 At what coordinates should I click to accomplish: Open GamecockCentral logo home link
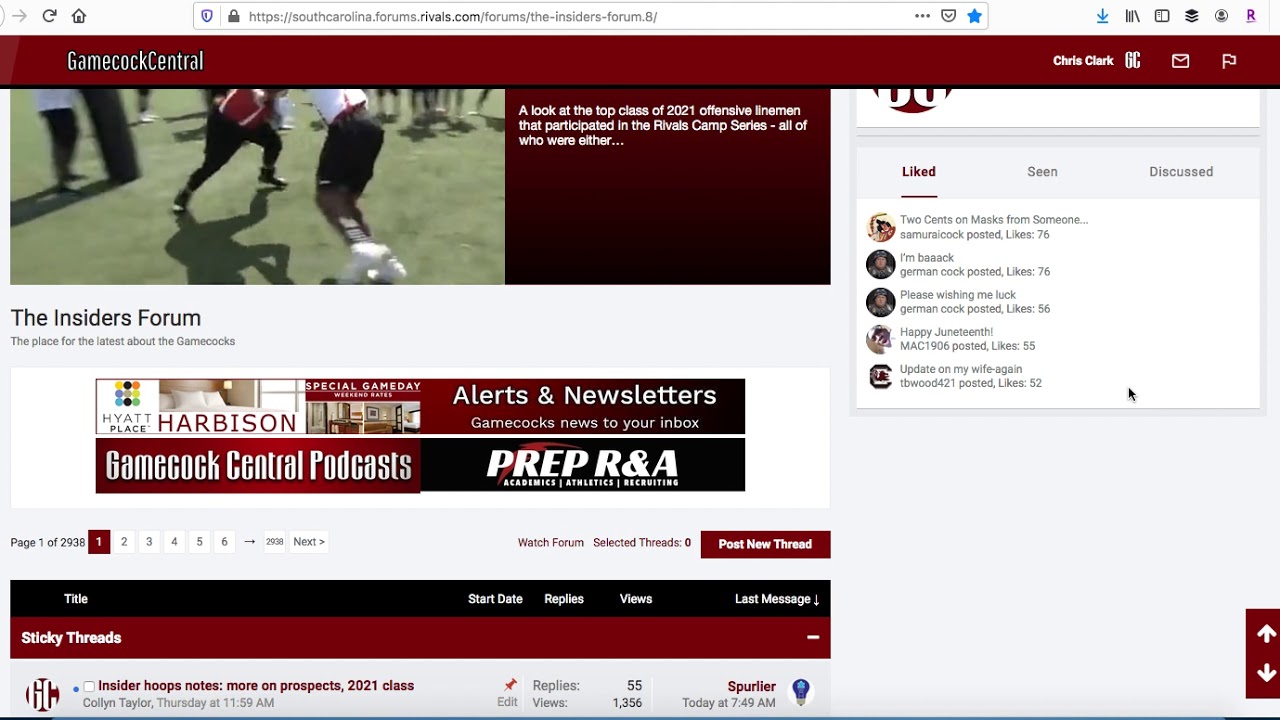135,61
